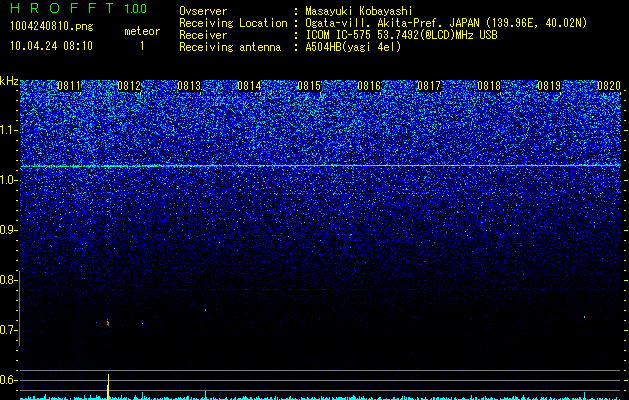Click the 0.7 frequency axis label
This screenshot has height=400, width=629.
pos(8,330)
